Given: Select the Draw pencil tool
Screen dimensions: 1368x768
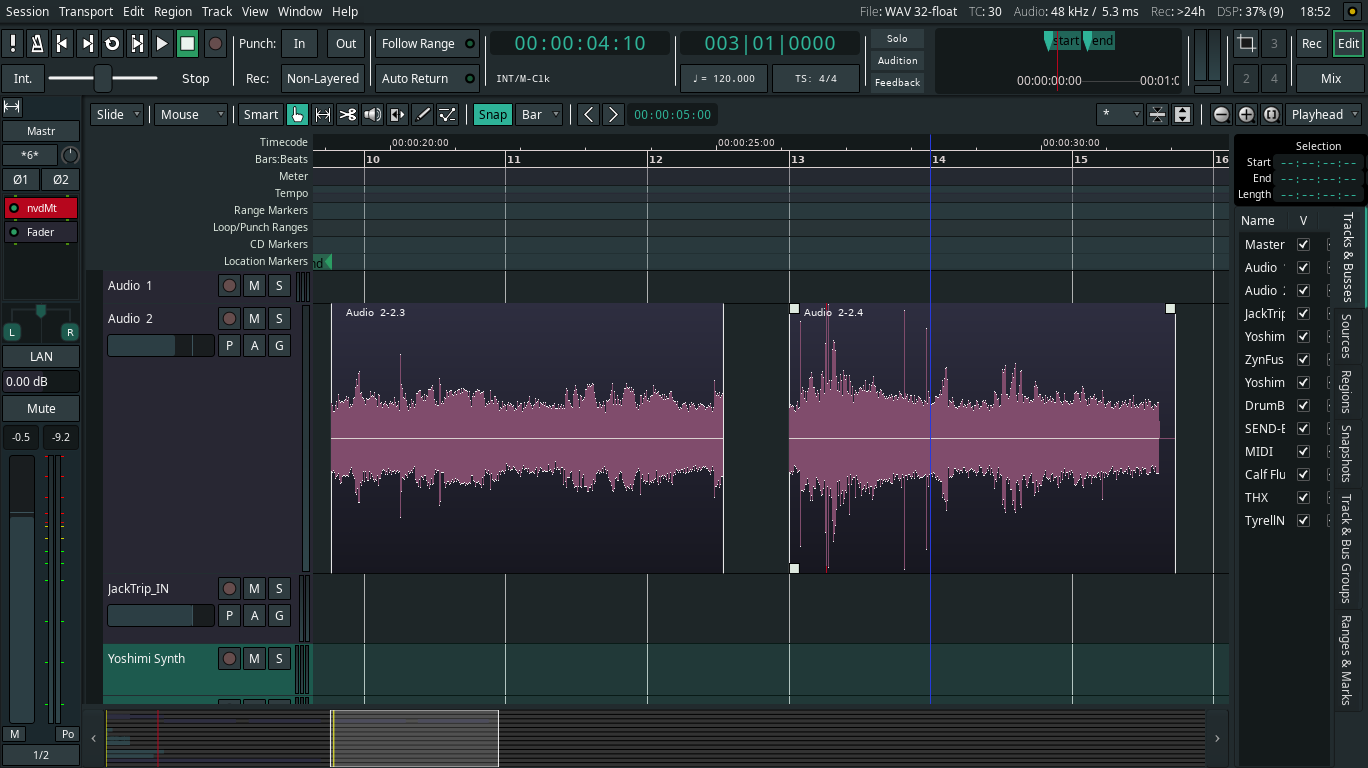Looking at the screenshot, I should click(x=423, y=114).
